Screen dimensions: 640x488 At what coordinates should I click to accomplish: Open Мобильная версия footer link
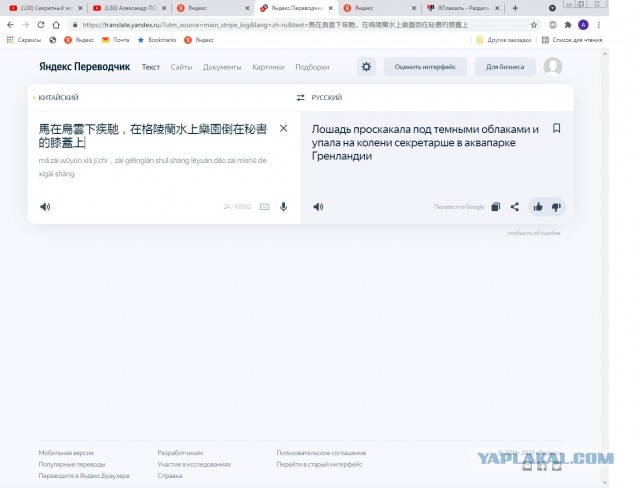tap(66, 453)
